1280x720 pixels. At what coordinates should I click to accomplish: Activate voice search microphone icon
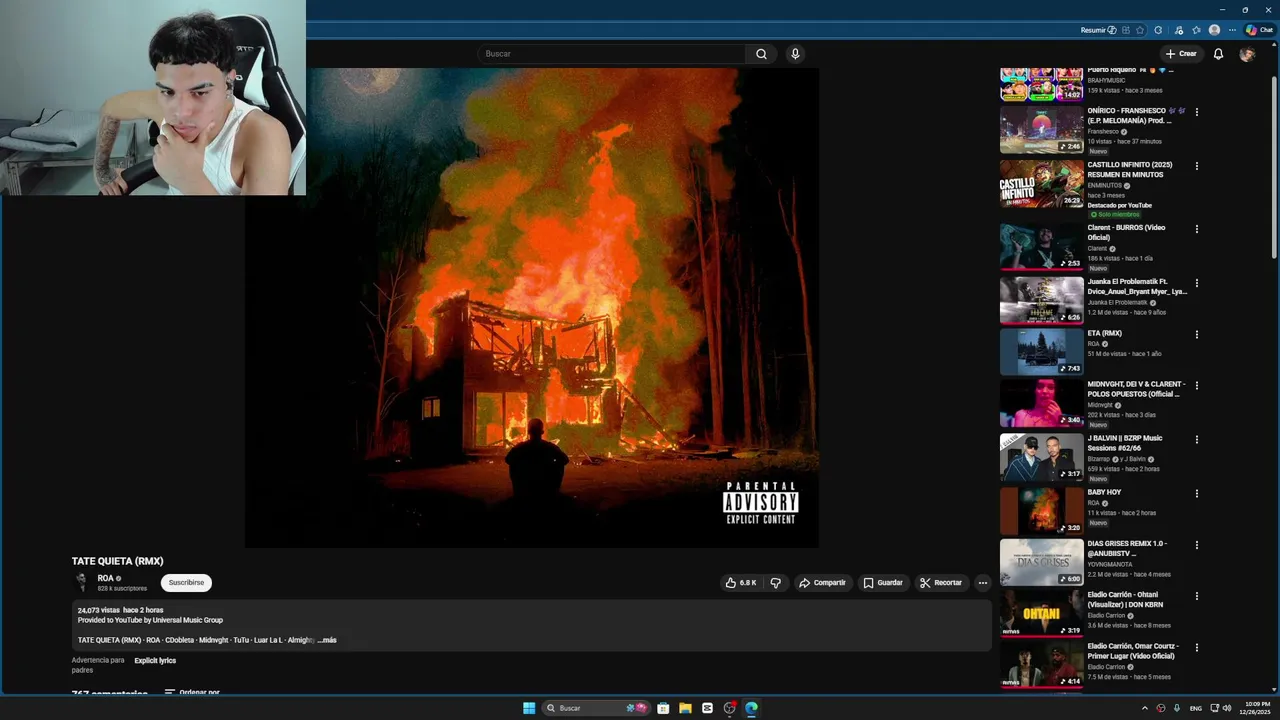click(x=795, y=54)
